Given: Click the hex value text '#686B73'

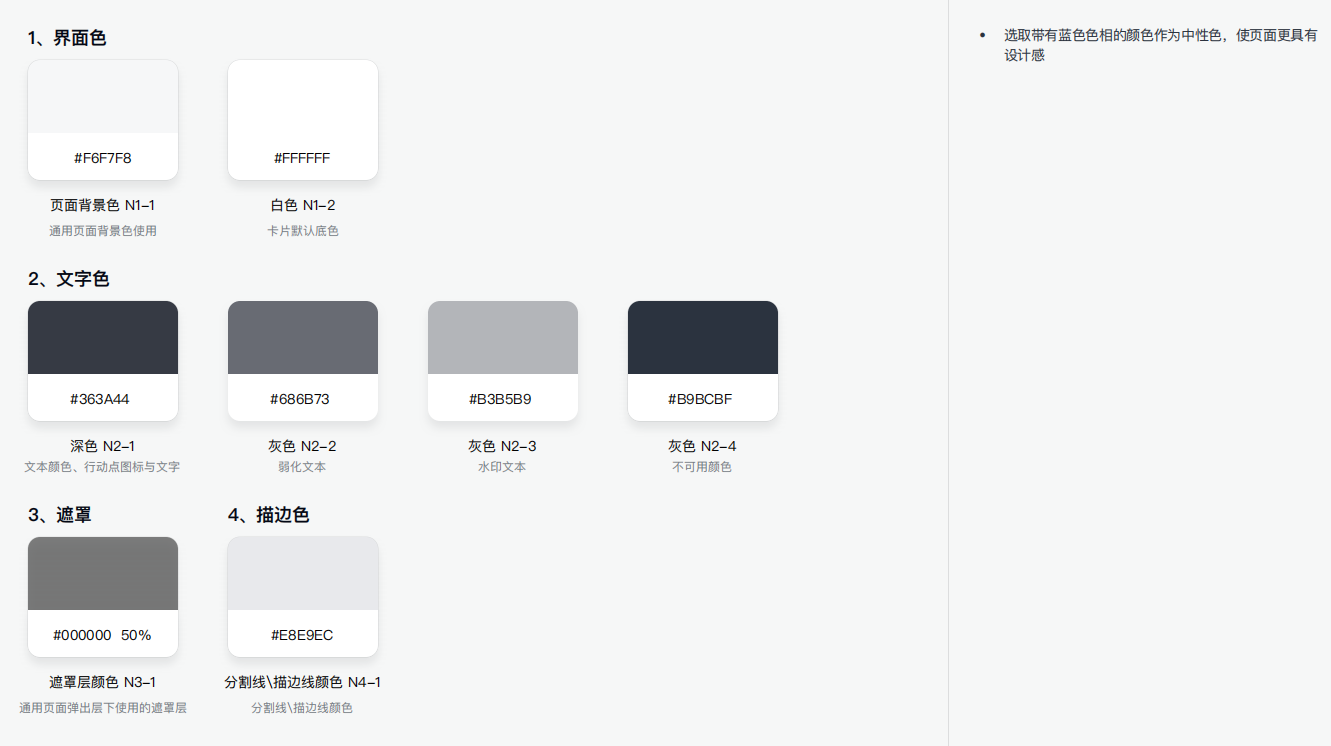Looking at the screenshot, I should pyautogui.click(x=300, y=399).
